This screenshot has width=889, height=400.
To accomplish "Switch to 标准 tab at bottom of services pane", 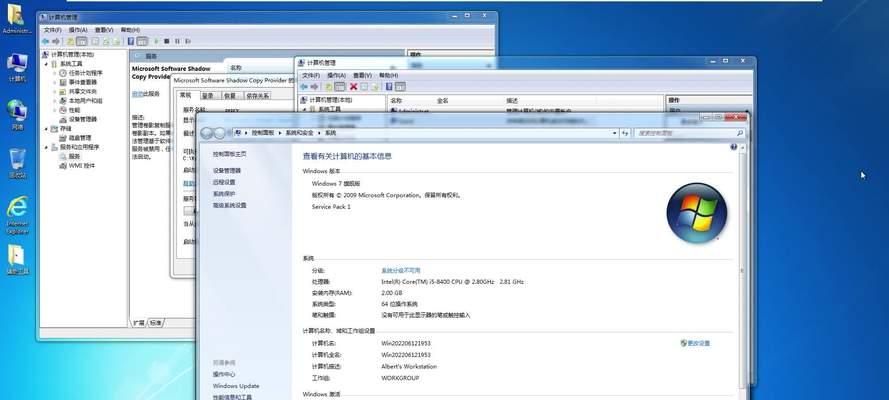I will [x=155, y=322].
